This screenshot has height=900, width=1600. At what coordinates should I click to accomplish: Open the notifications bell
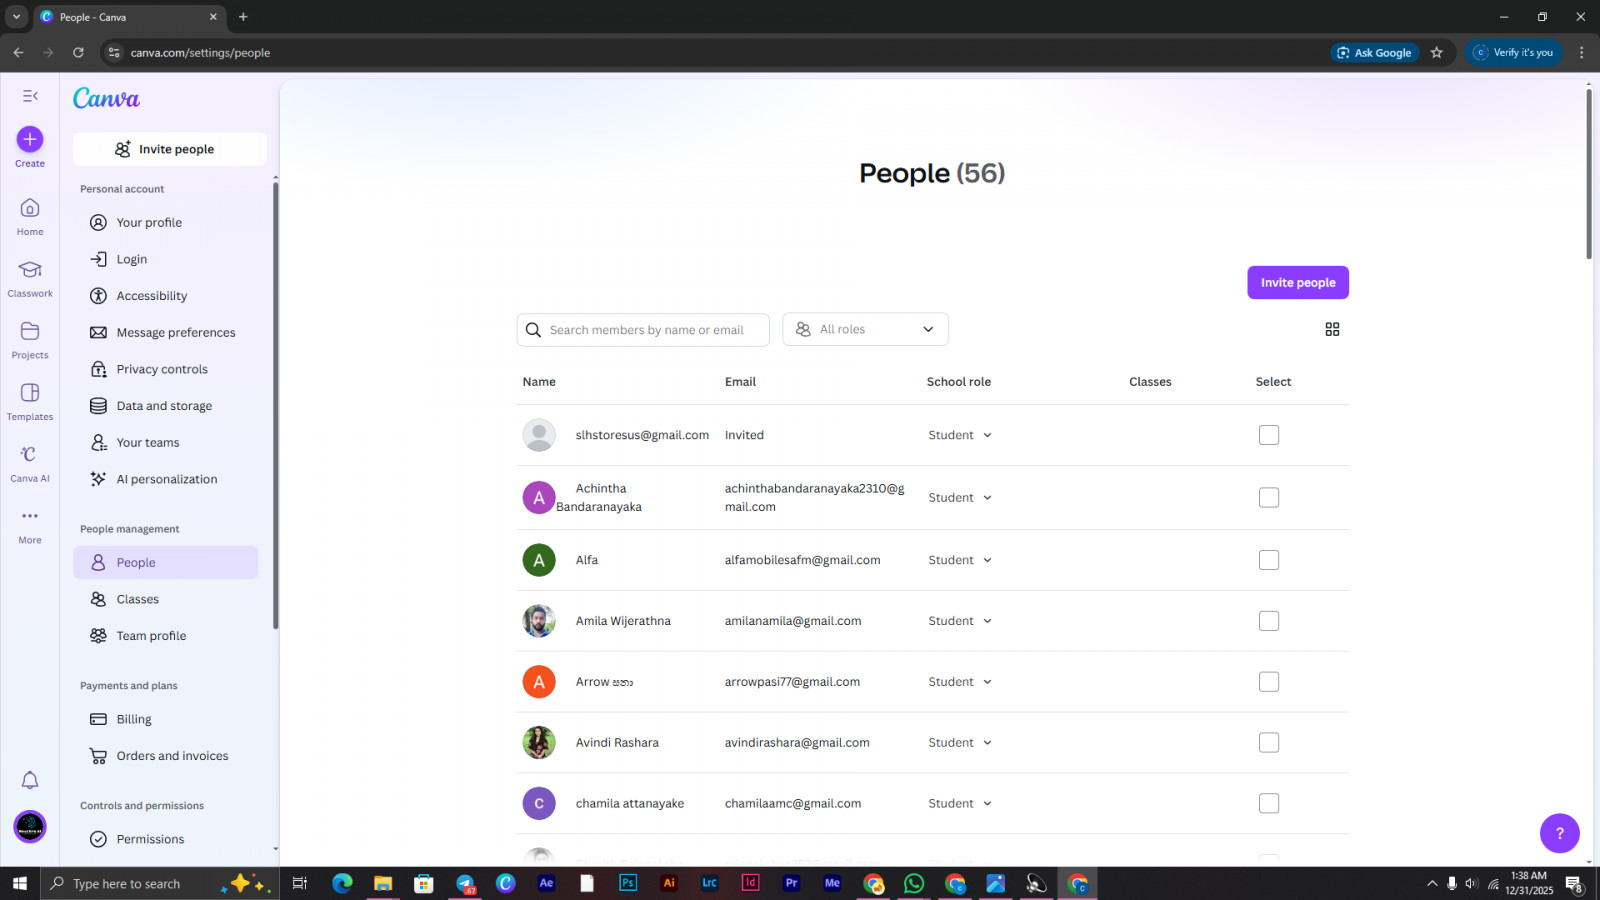tap(30, 780)
